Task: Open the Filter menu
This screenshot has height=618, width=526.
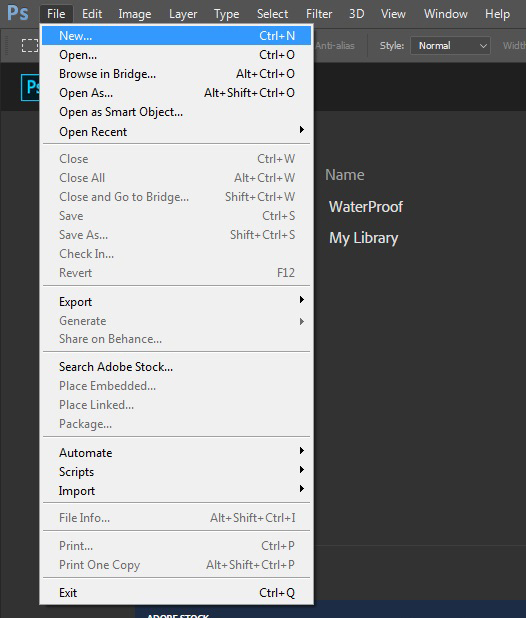Action: (319, 14)
